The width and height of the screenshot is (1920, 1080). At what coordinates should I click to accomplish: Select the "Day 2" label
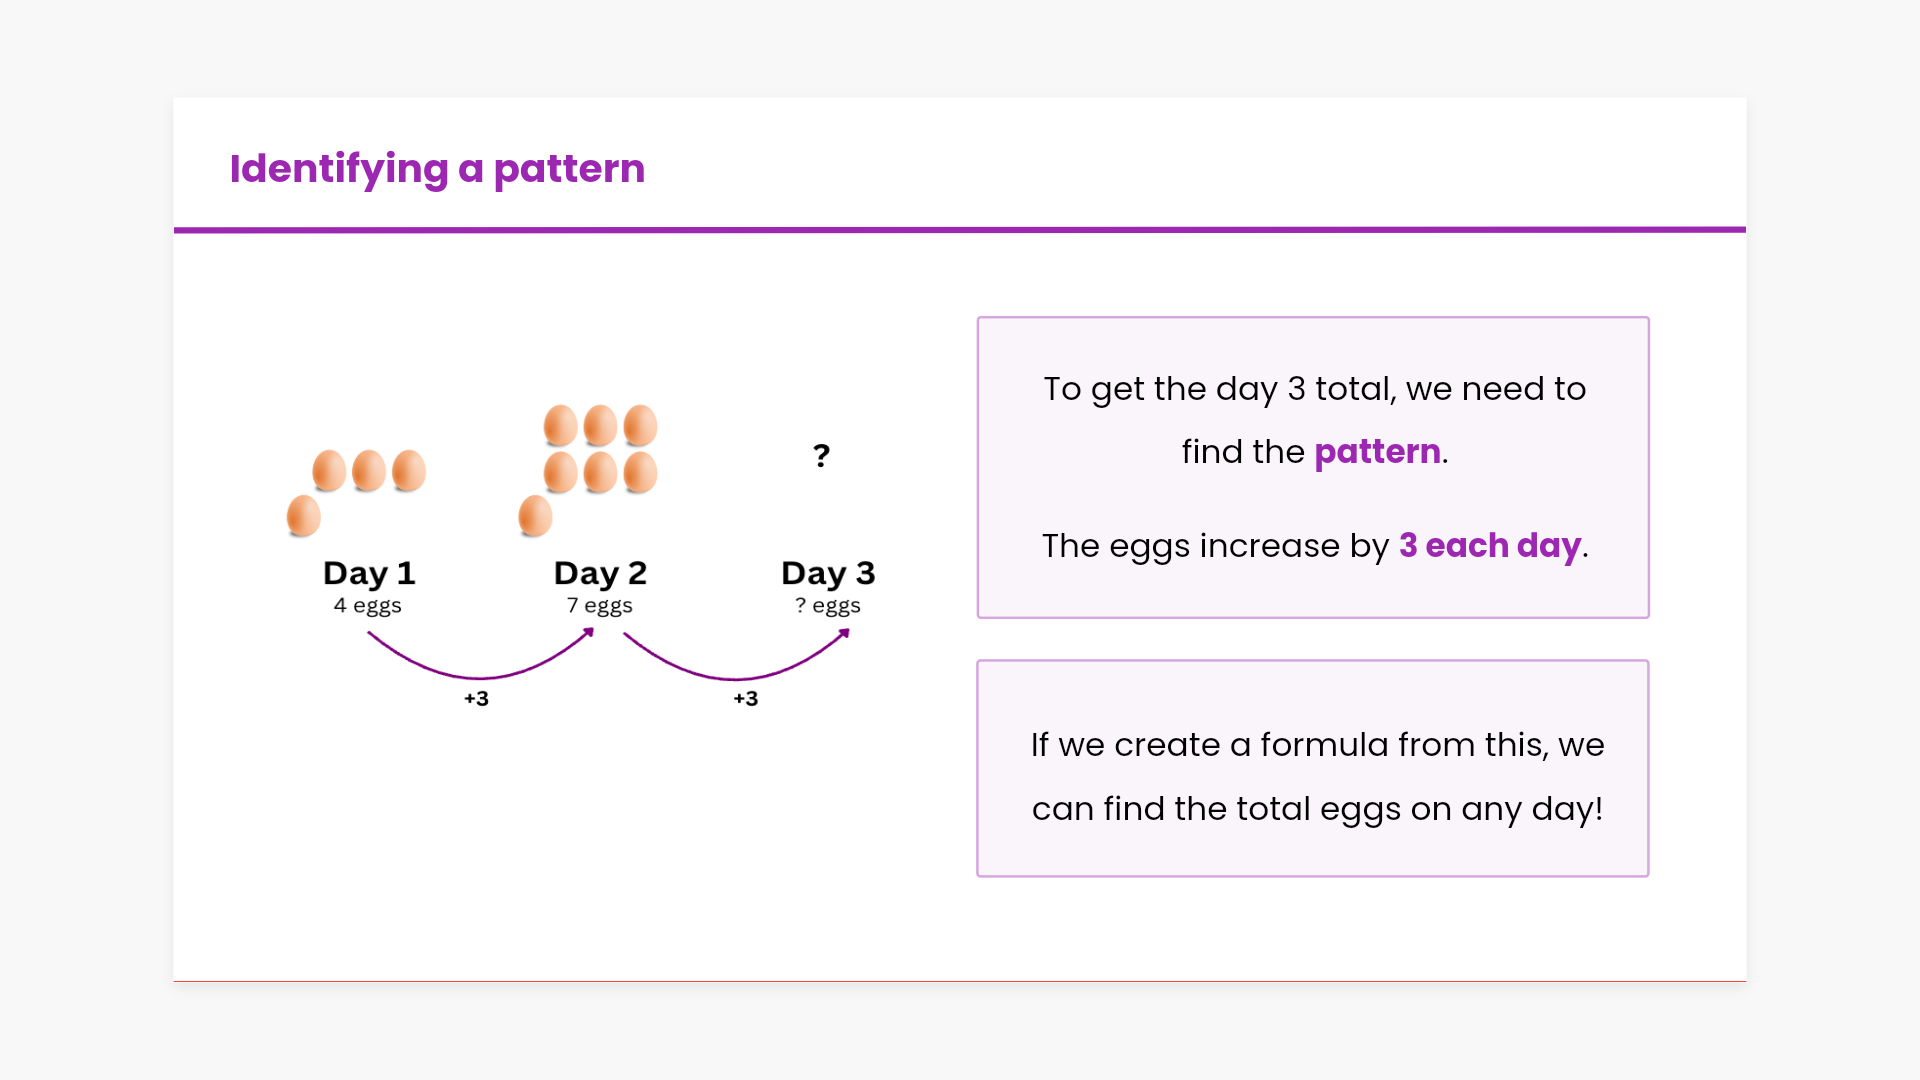click(x=600, y=573)
